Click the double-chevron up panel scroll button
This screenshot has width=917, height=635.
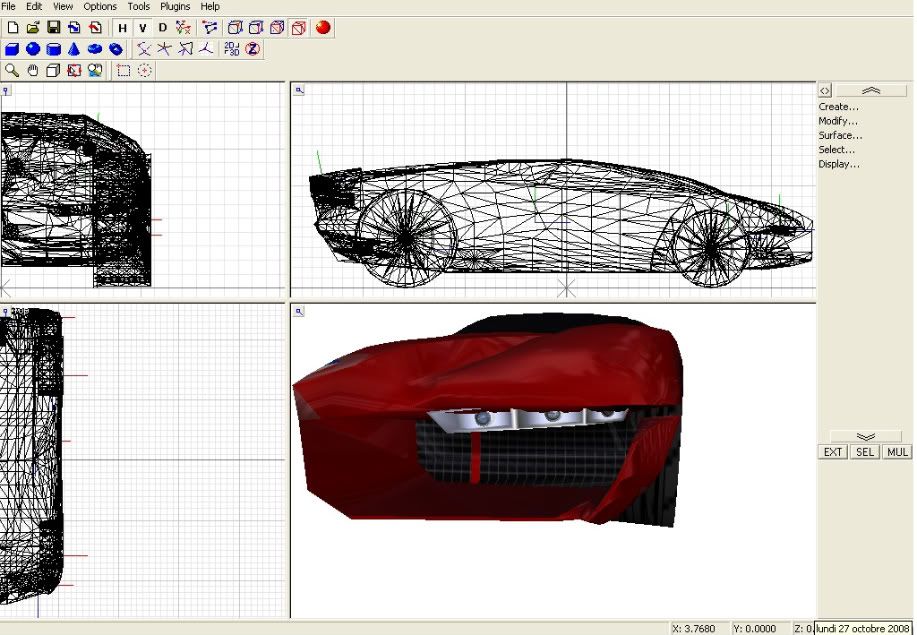tap(870, 90)
